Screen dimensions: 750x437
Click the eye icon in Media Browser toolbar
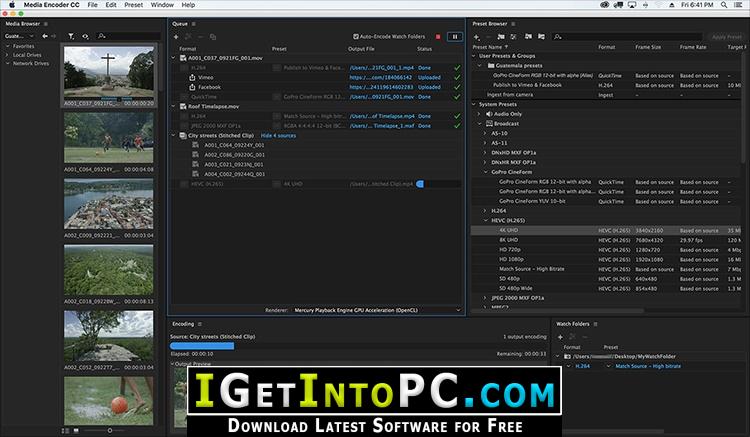click(85, 36)
